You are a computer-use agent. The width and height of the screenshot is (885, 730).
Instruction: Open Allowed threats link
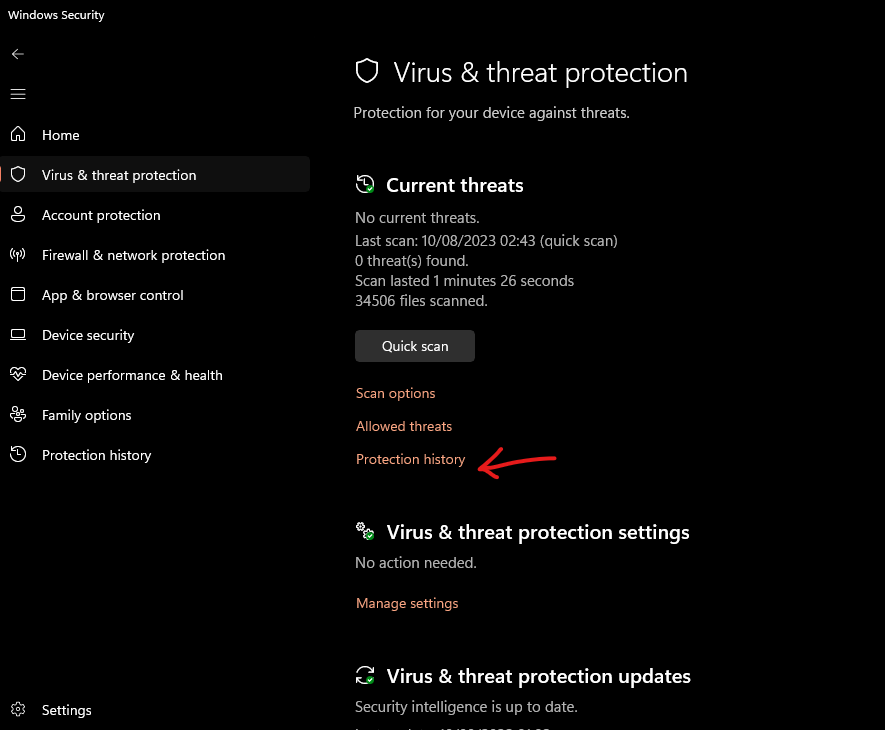tap(404, 426)
